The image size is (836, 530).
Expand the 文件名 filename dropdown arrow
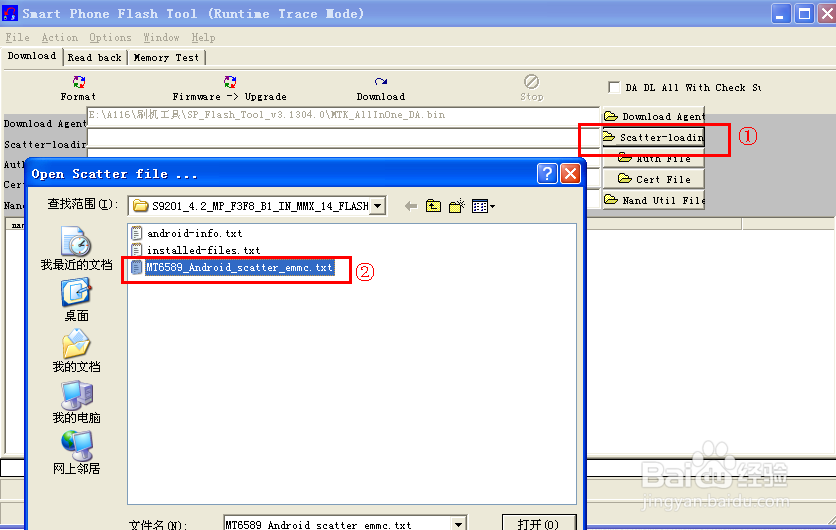click(x=459, y=524)
